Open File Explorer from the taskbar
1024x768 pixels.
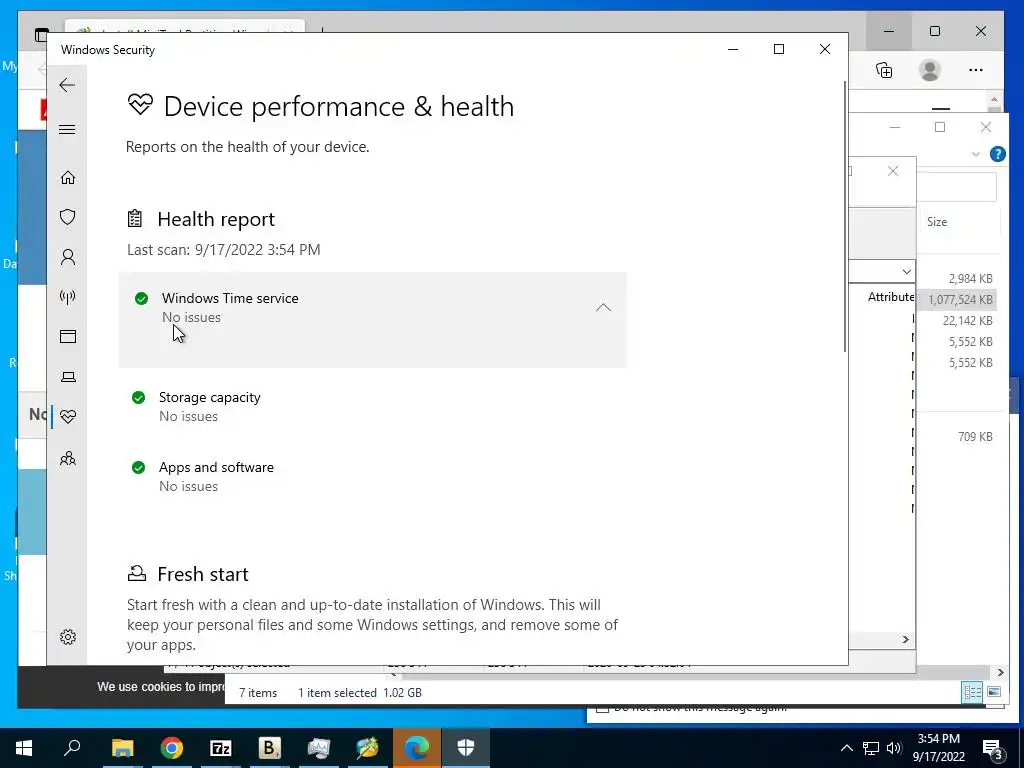(x=122, y=748)
